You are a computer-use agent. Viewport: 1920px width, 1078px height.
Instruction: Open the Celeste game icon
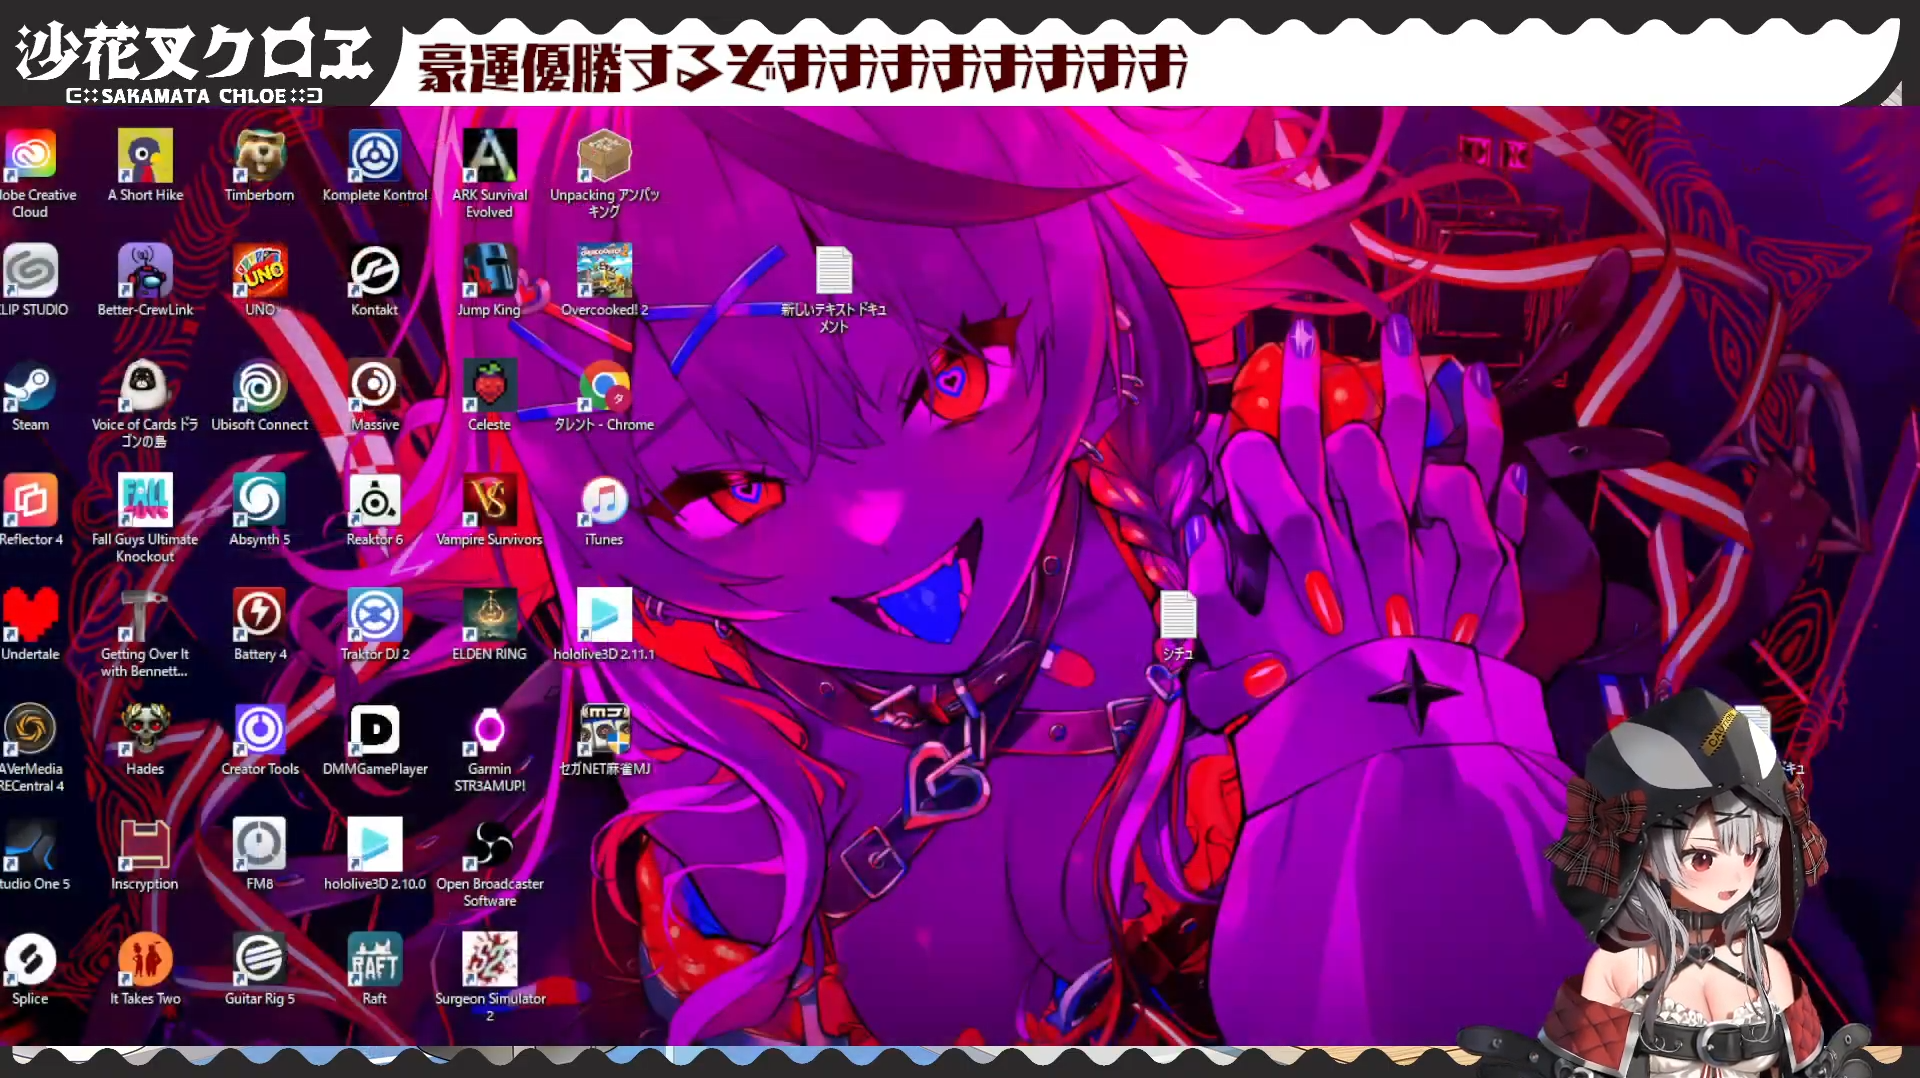[490, 386]
